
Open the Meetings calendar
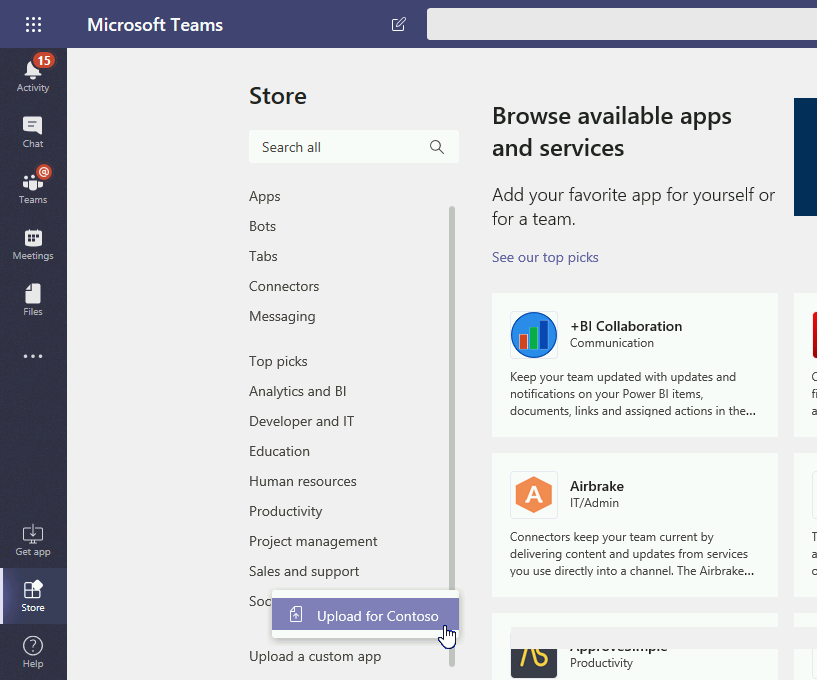33,244
